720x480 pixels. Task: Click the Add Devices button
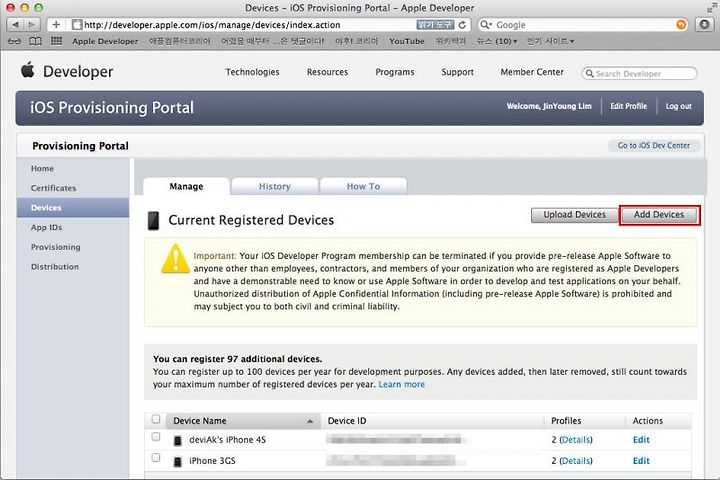659,215
